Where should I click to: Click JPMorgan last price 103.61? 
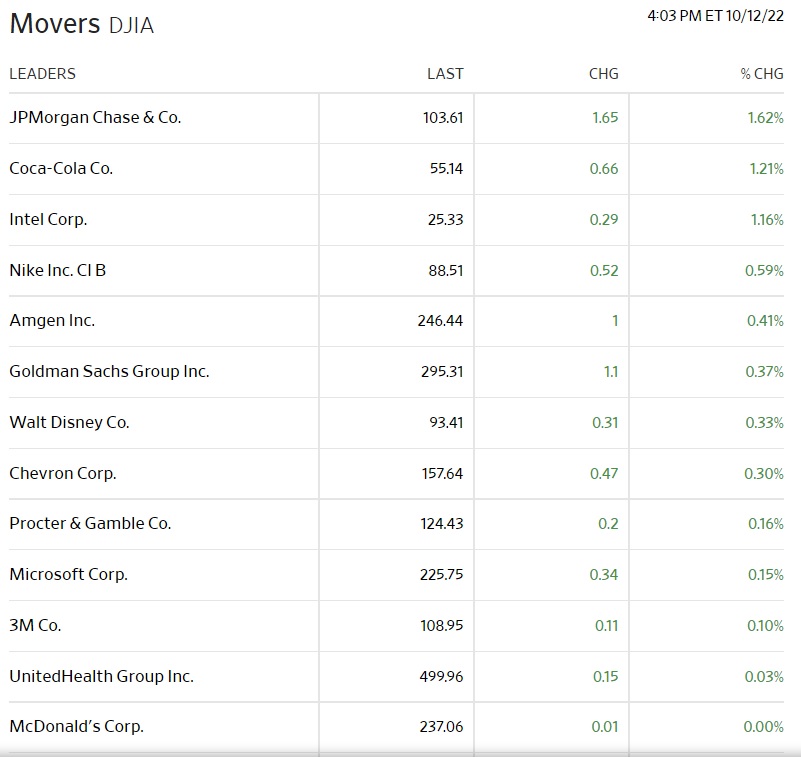coord(443,118)
